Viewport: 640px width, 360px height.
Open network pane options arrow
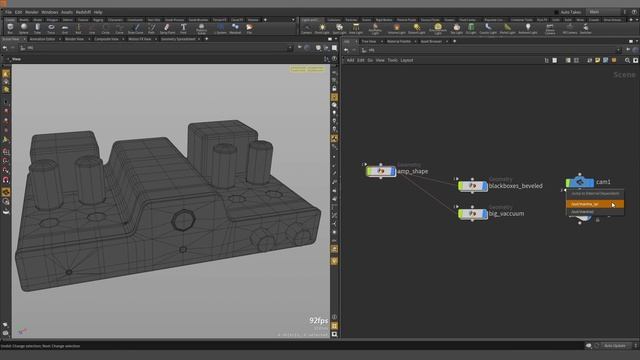[637, 41]
